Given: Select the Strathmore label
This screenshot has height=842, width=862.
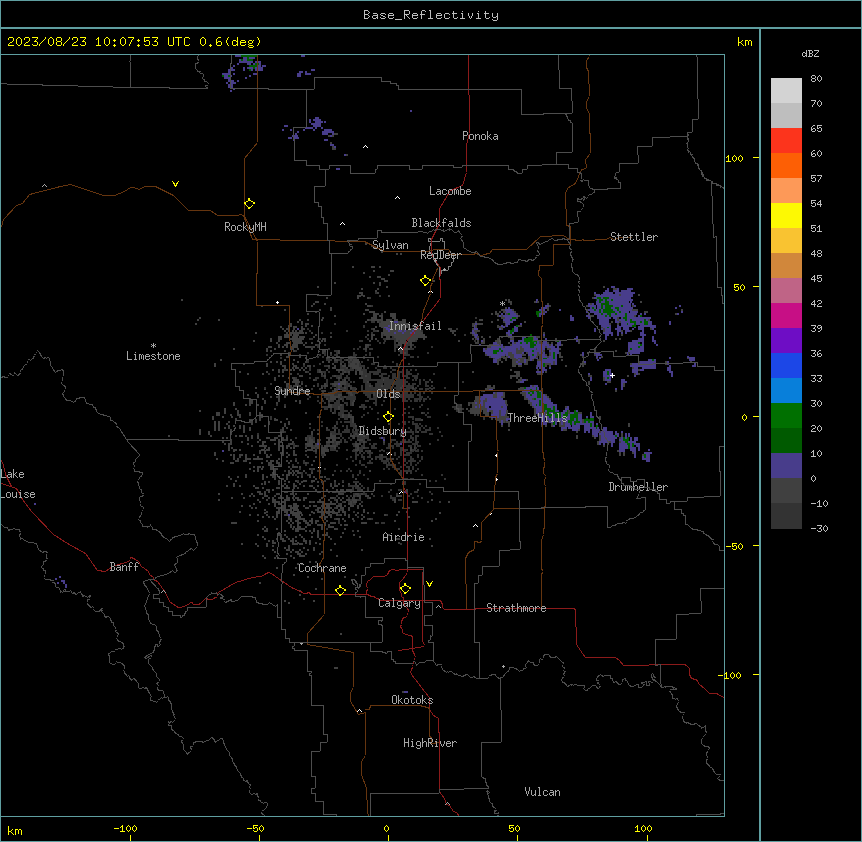Looking at the screenshot, I should [x=516, y=608].
